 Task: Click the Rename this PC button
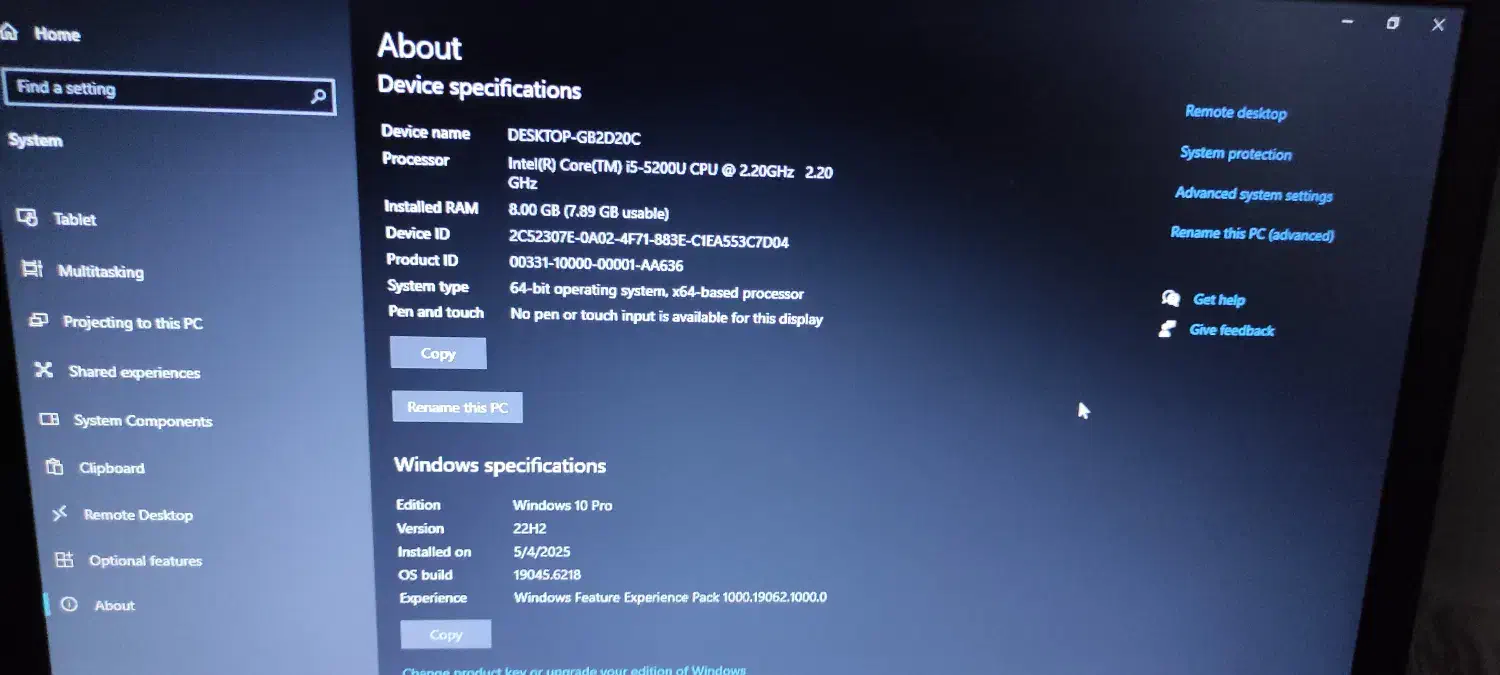(457, 407)
